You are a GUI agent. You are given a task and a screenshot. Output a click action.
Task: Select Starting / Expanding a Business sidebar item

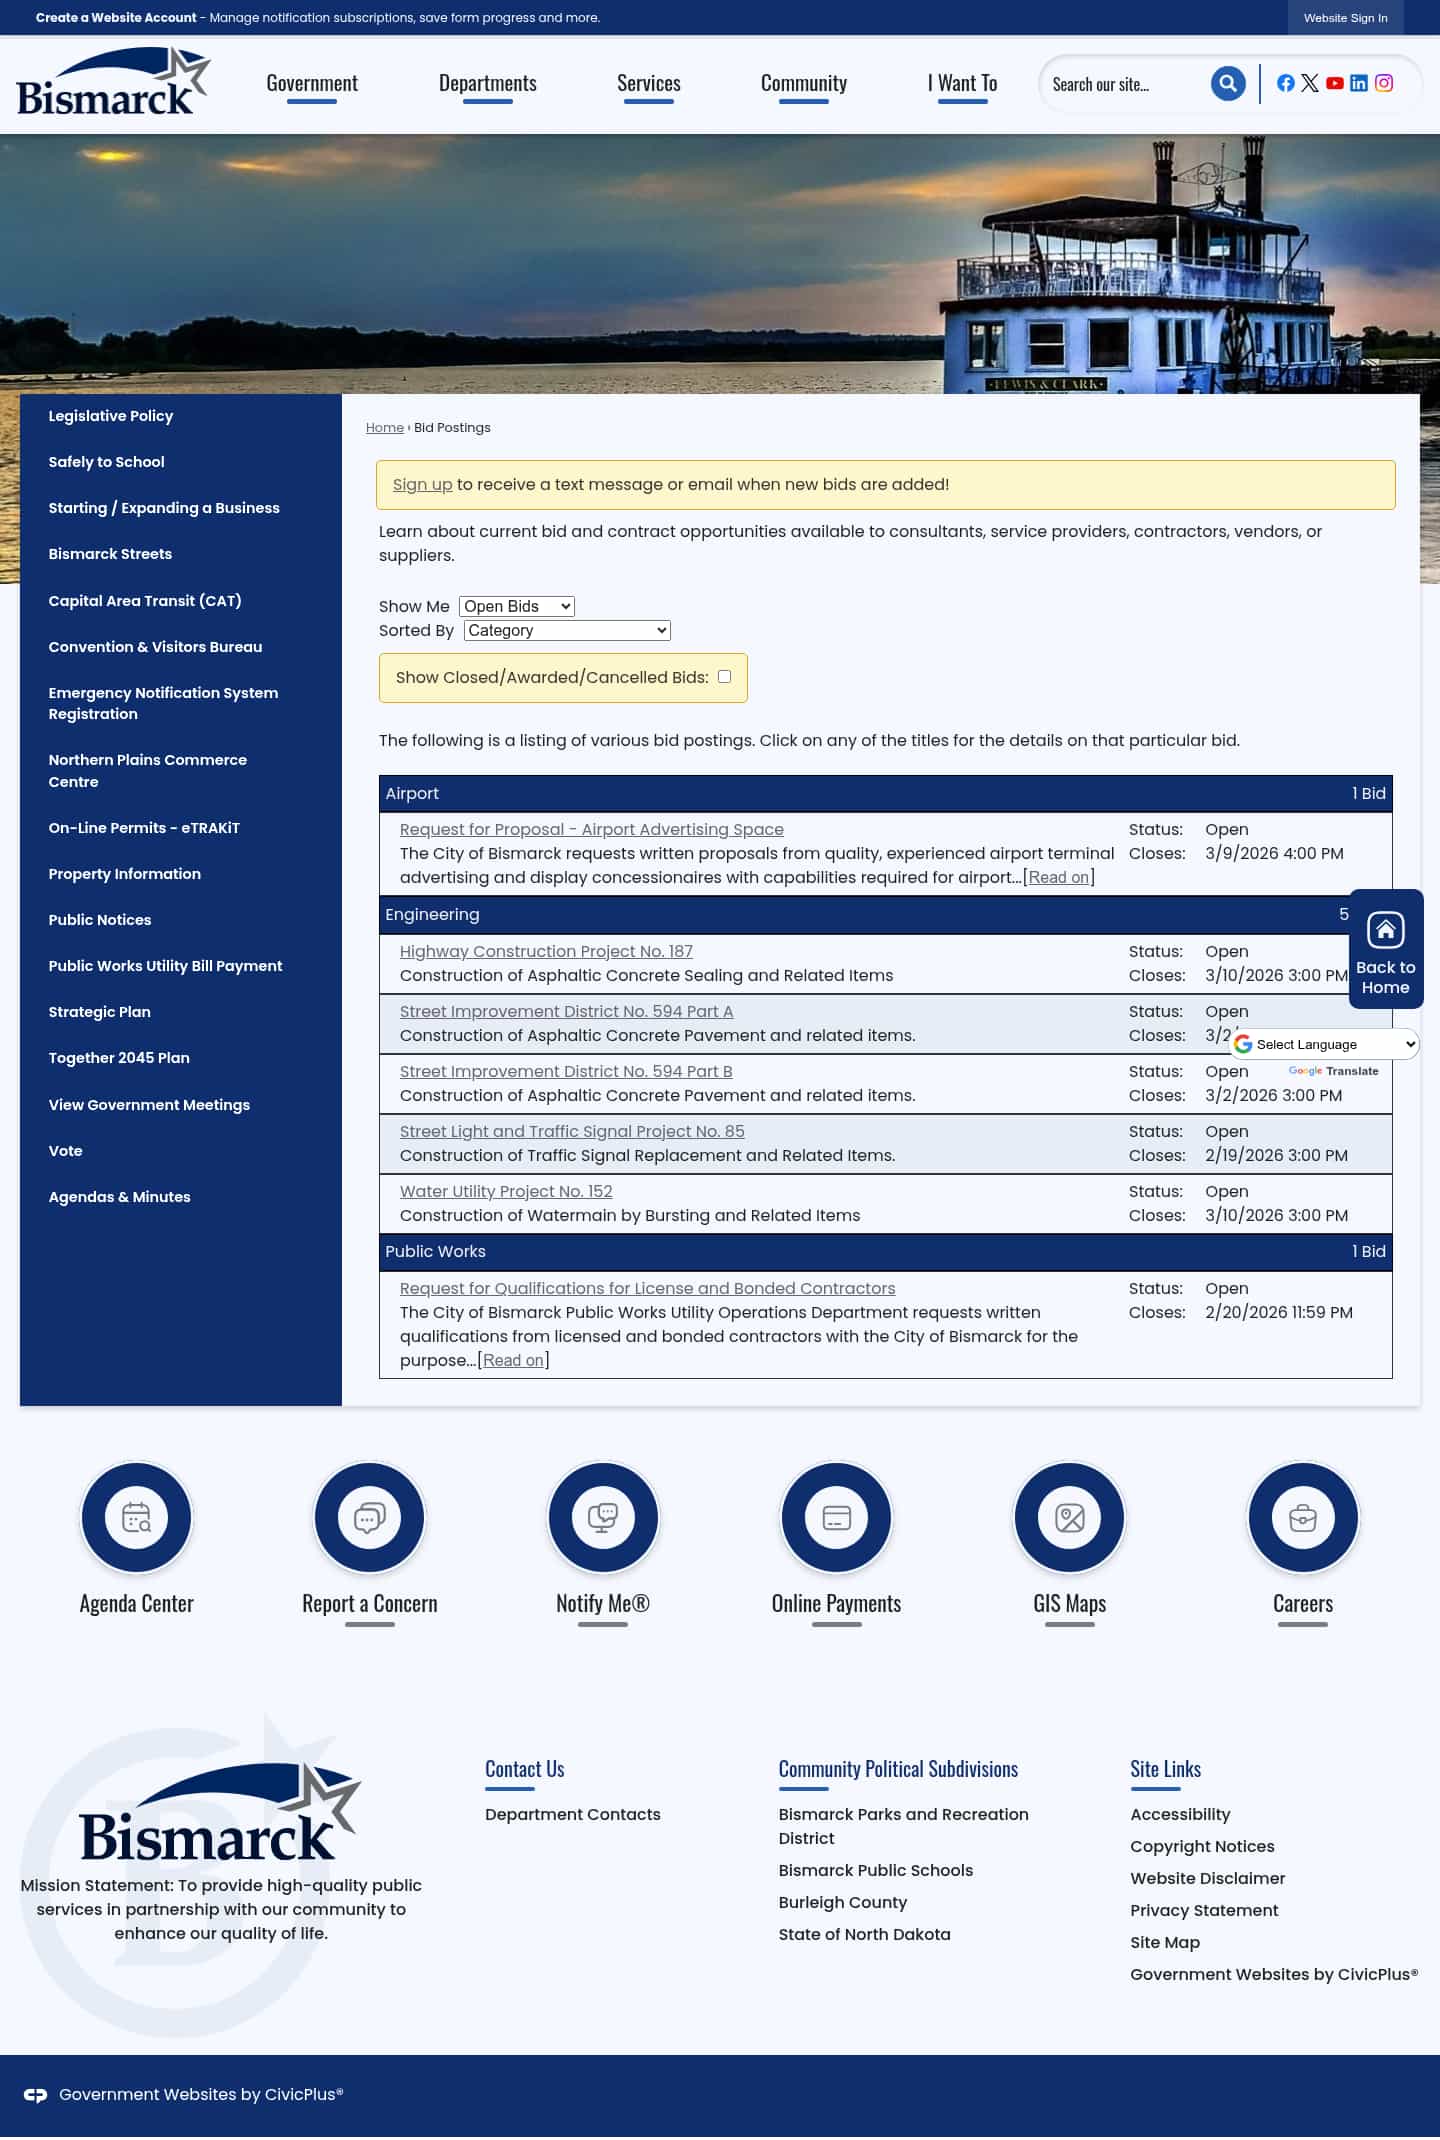coord(164,508)
